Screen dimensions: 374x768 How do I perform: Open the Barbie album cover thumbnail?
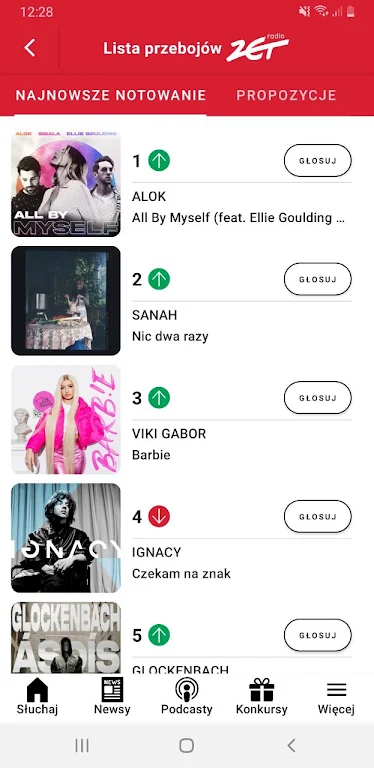click(x=66, y=419)
